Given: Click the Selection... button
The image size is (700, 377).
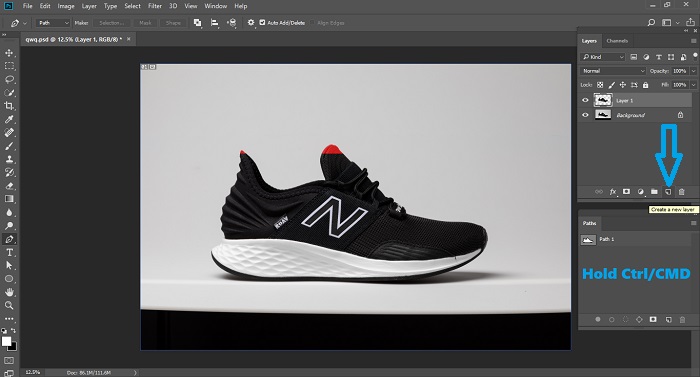Looking at the screenshot, I should [112, 23].
